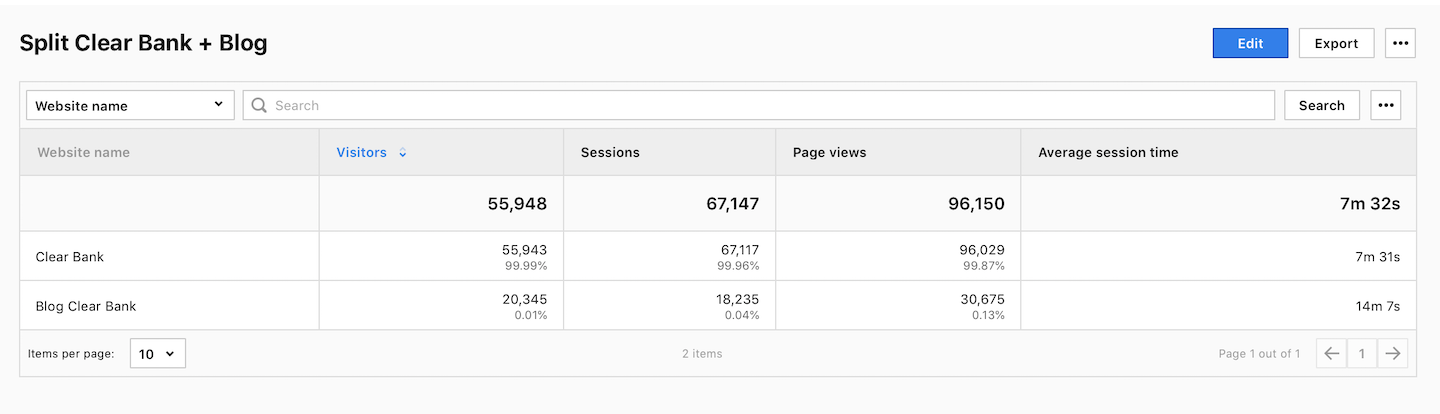Open the report options three-dot menu
1440x414 pixels.
pyautogui.click(x=1400, y=43)
